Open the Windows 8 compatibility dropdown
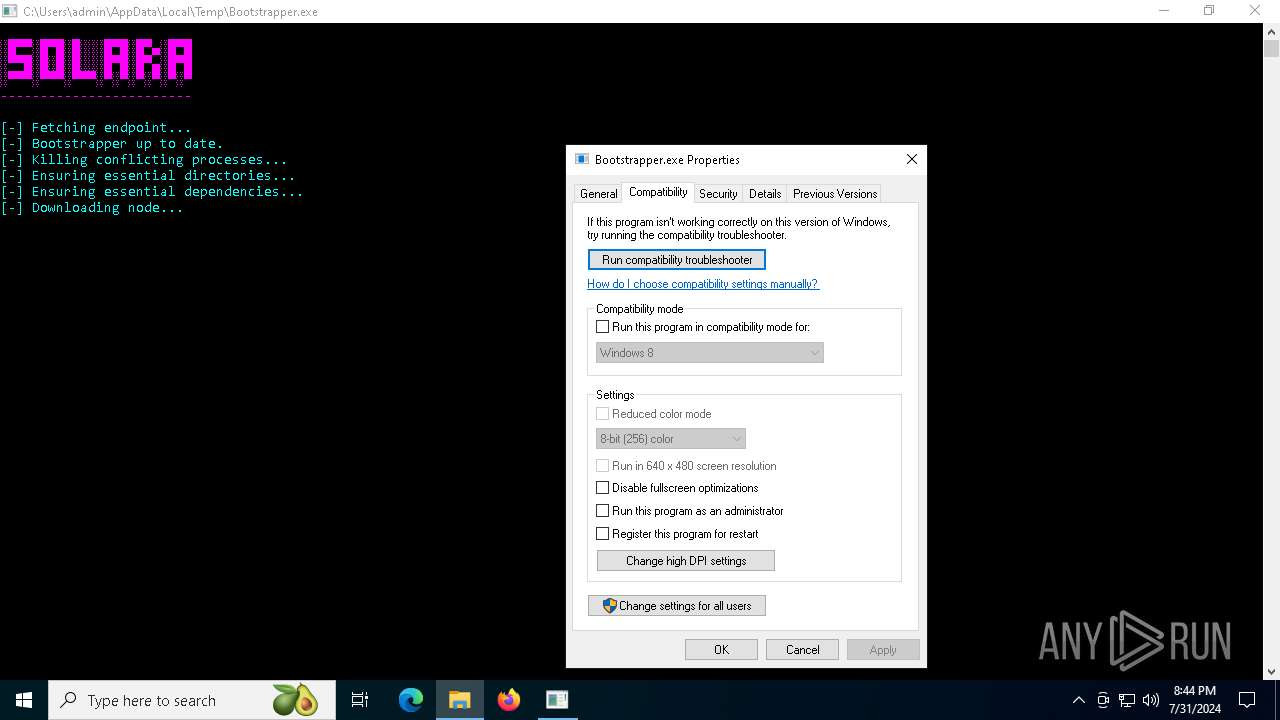 point(710,353)
